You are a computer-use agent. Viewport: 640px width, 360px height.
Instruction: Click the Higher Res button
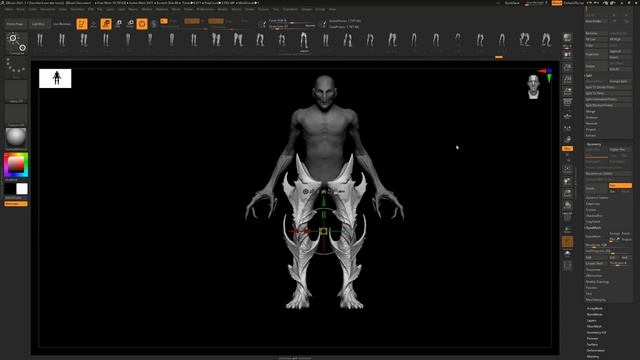[x=620, y=149]
